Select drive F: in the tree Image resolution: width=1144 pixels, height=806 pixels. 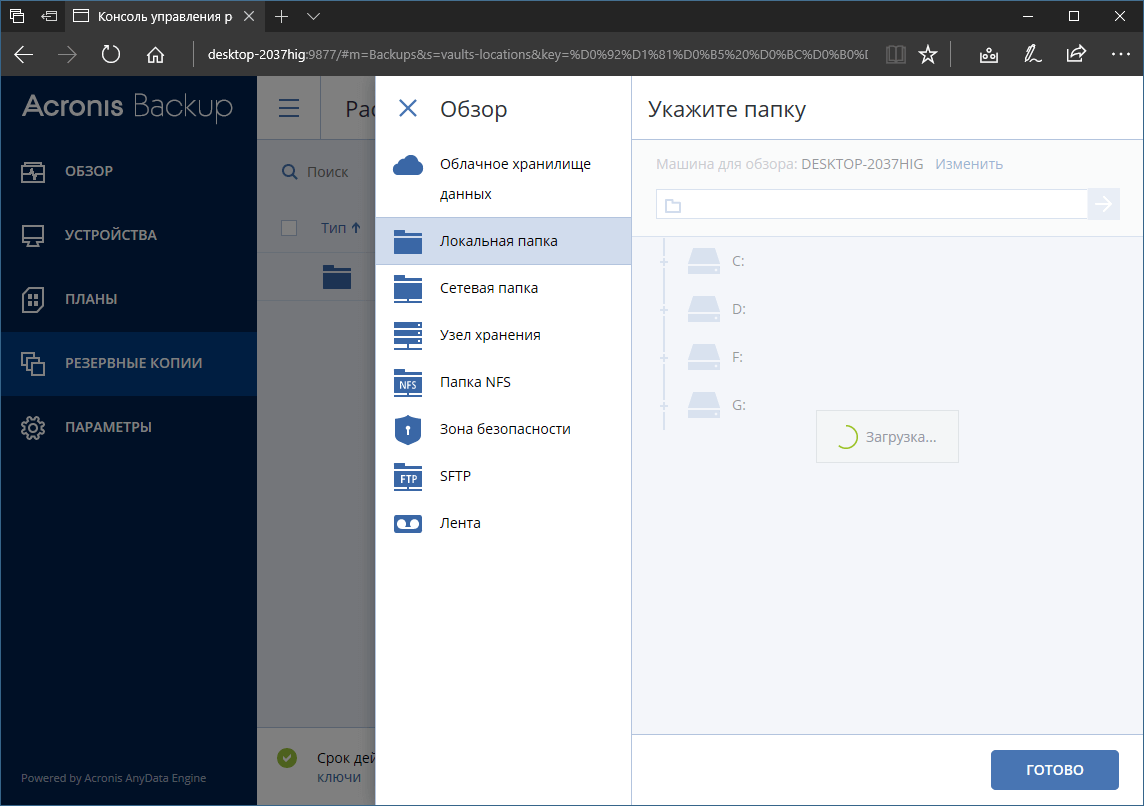[716, 357]
